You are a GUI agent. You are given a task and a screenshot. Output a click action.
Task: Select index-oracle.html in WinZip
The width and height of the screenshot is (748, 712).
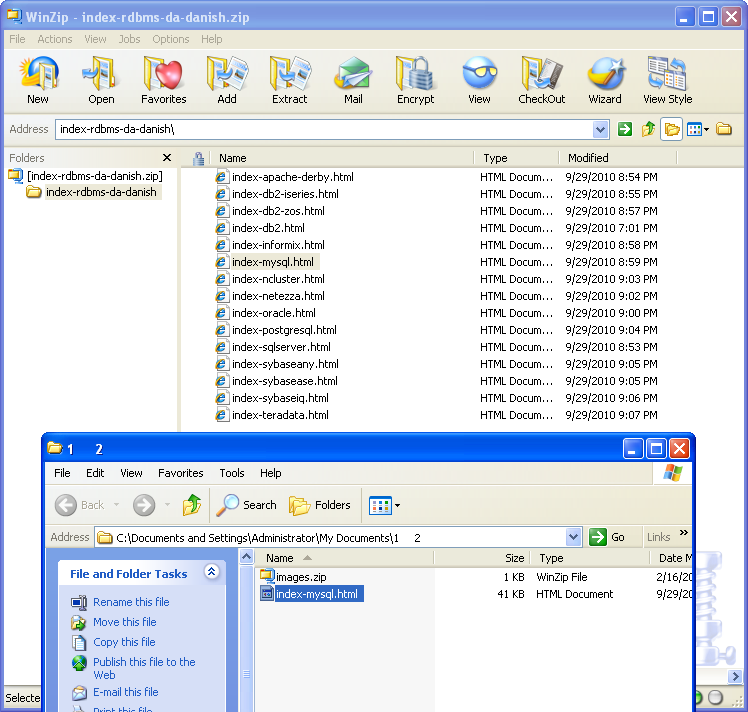click(274, 313)
